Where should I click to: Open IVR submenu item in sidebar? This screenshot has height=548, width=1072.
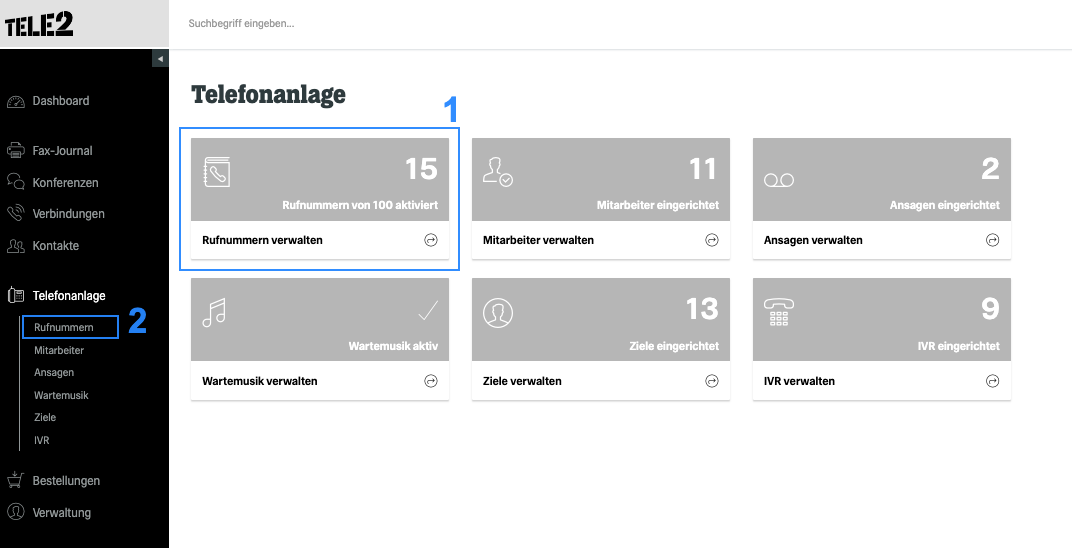[42, 440]
